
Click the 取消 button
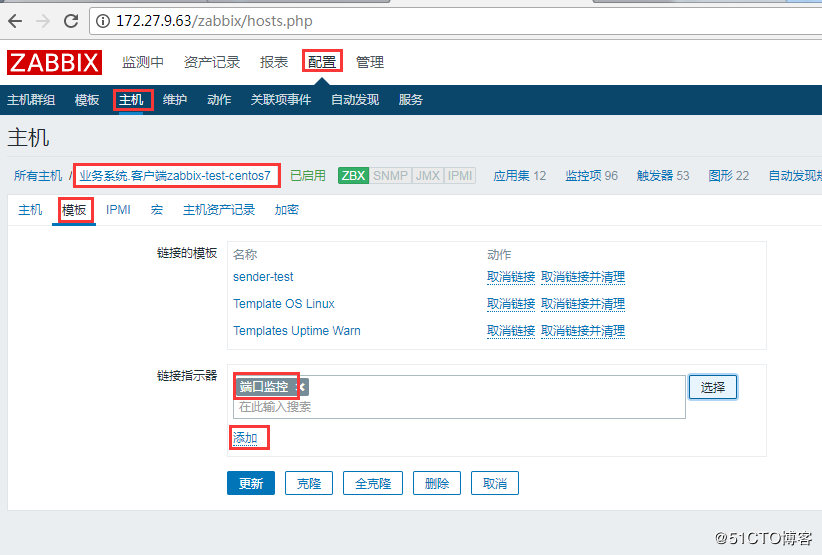point(495,483)
